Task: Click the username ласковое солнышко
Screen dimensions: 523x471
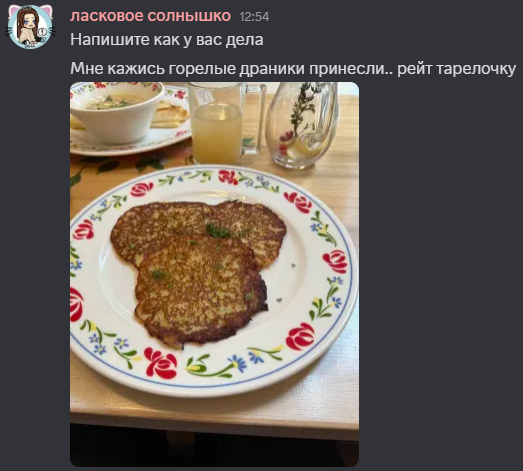Action: [x=150, y=16]
